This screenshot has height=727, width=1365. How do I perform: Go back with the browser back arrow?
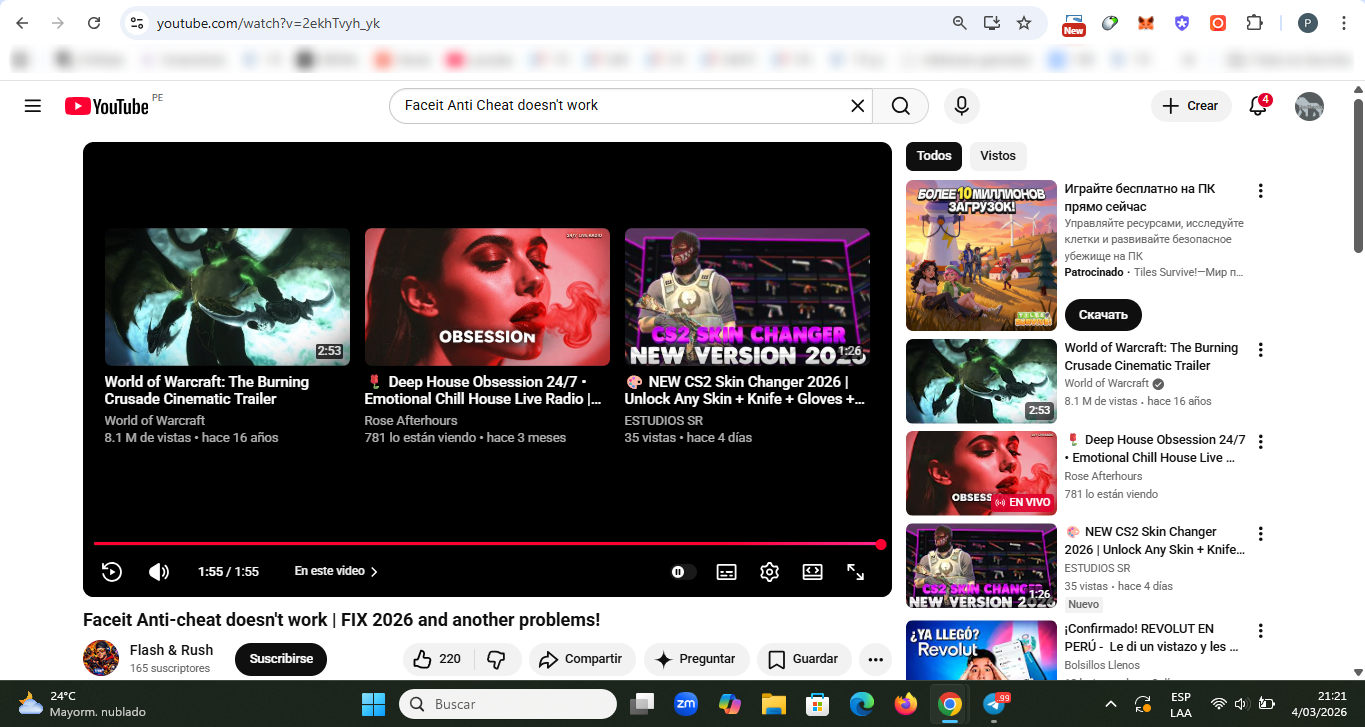tap(22, 23)
